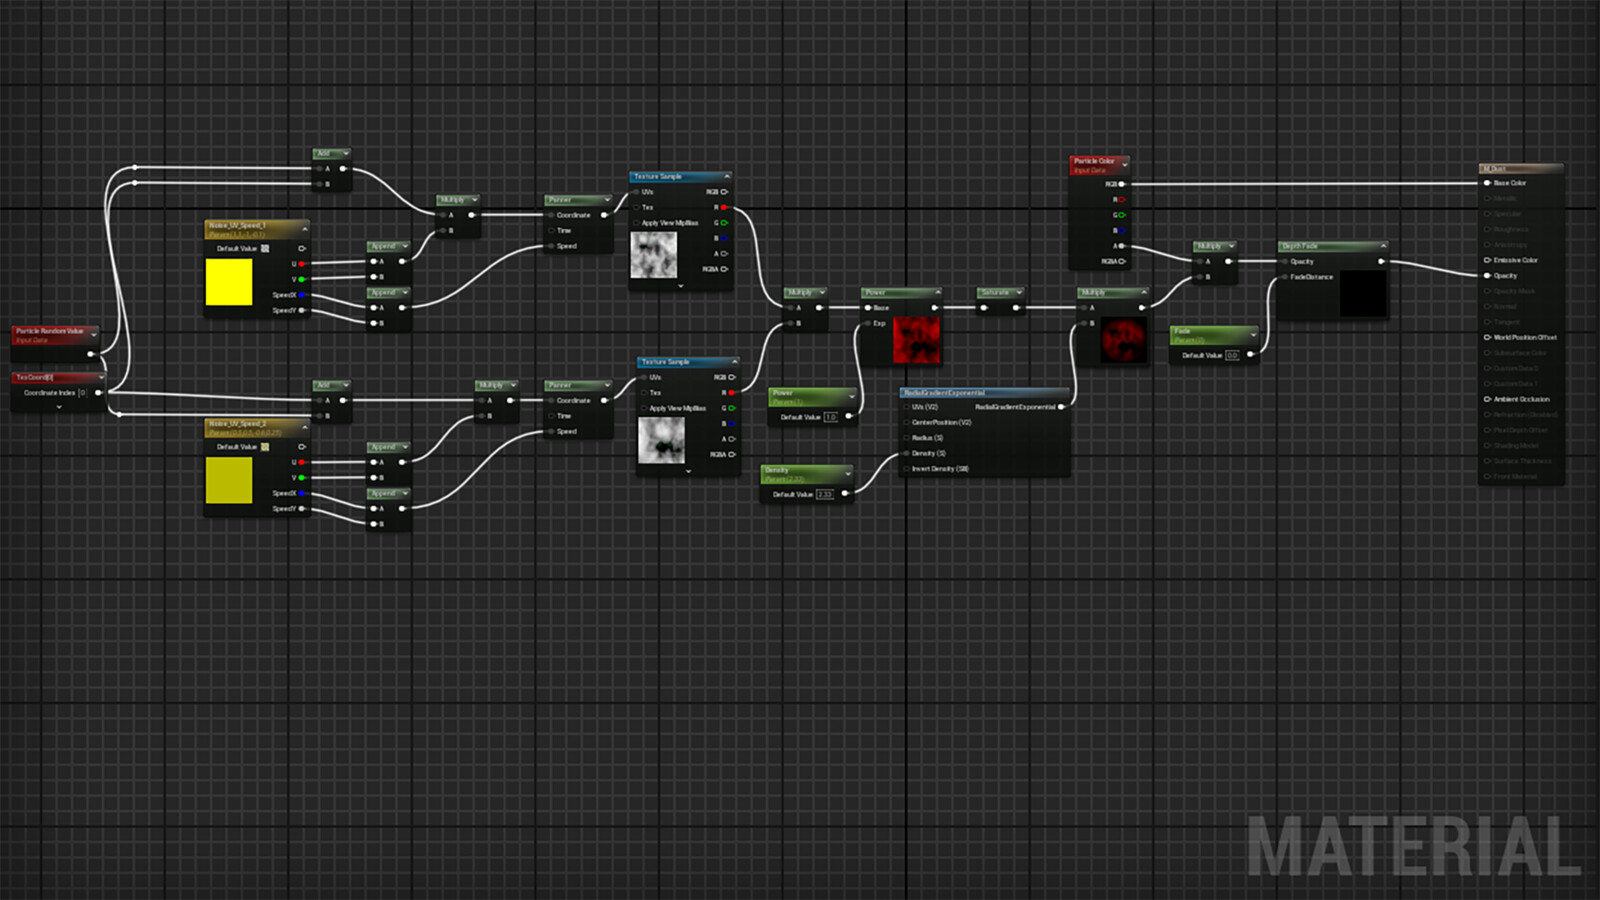
Task: Click the World Position Offset pin
Action: pyautogui.click(x=1487, y=338)
